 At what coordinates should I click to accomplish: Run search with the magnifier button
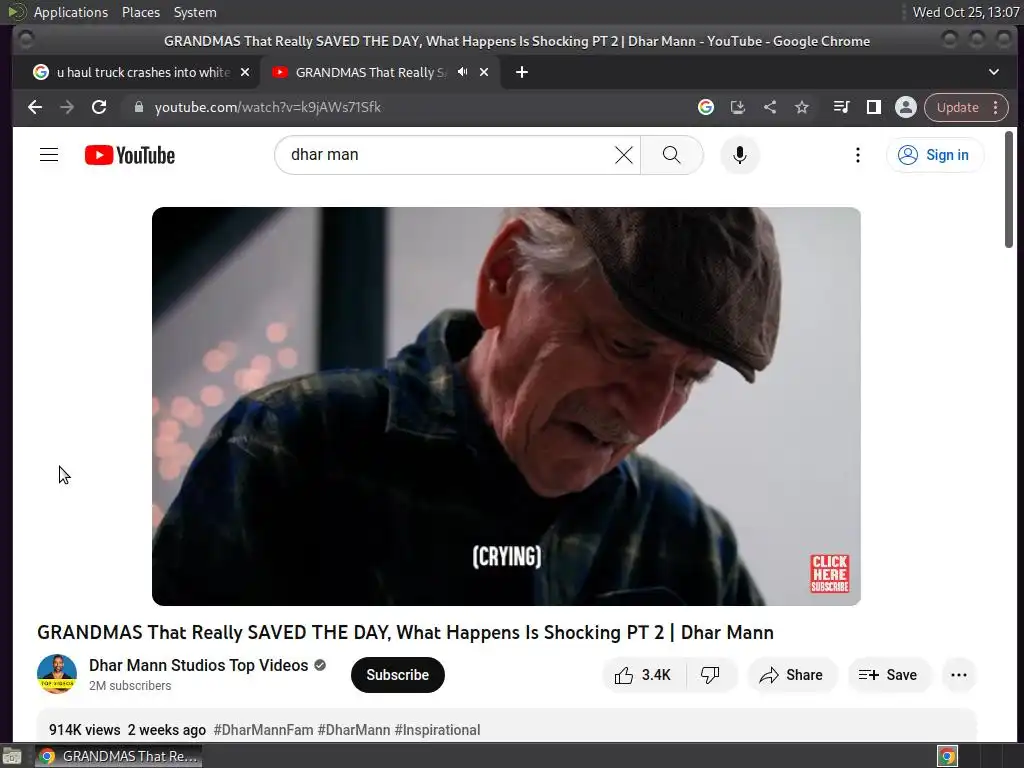click(x=671, y=155)
